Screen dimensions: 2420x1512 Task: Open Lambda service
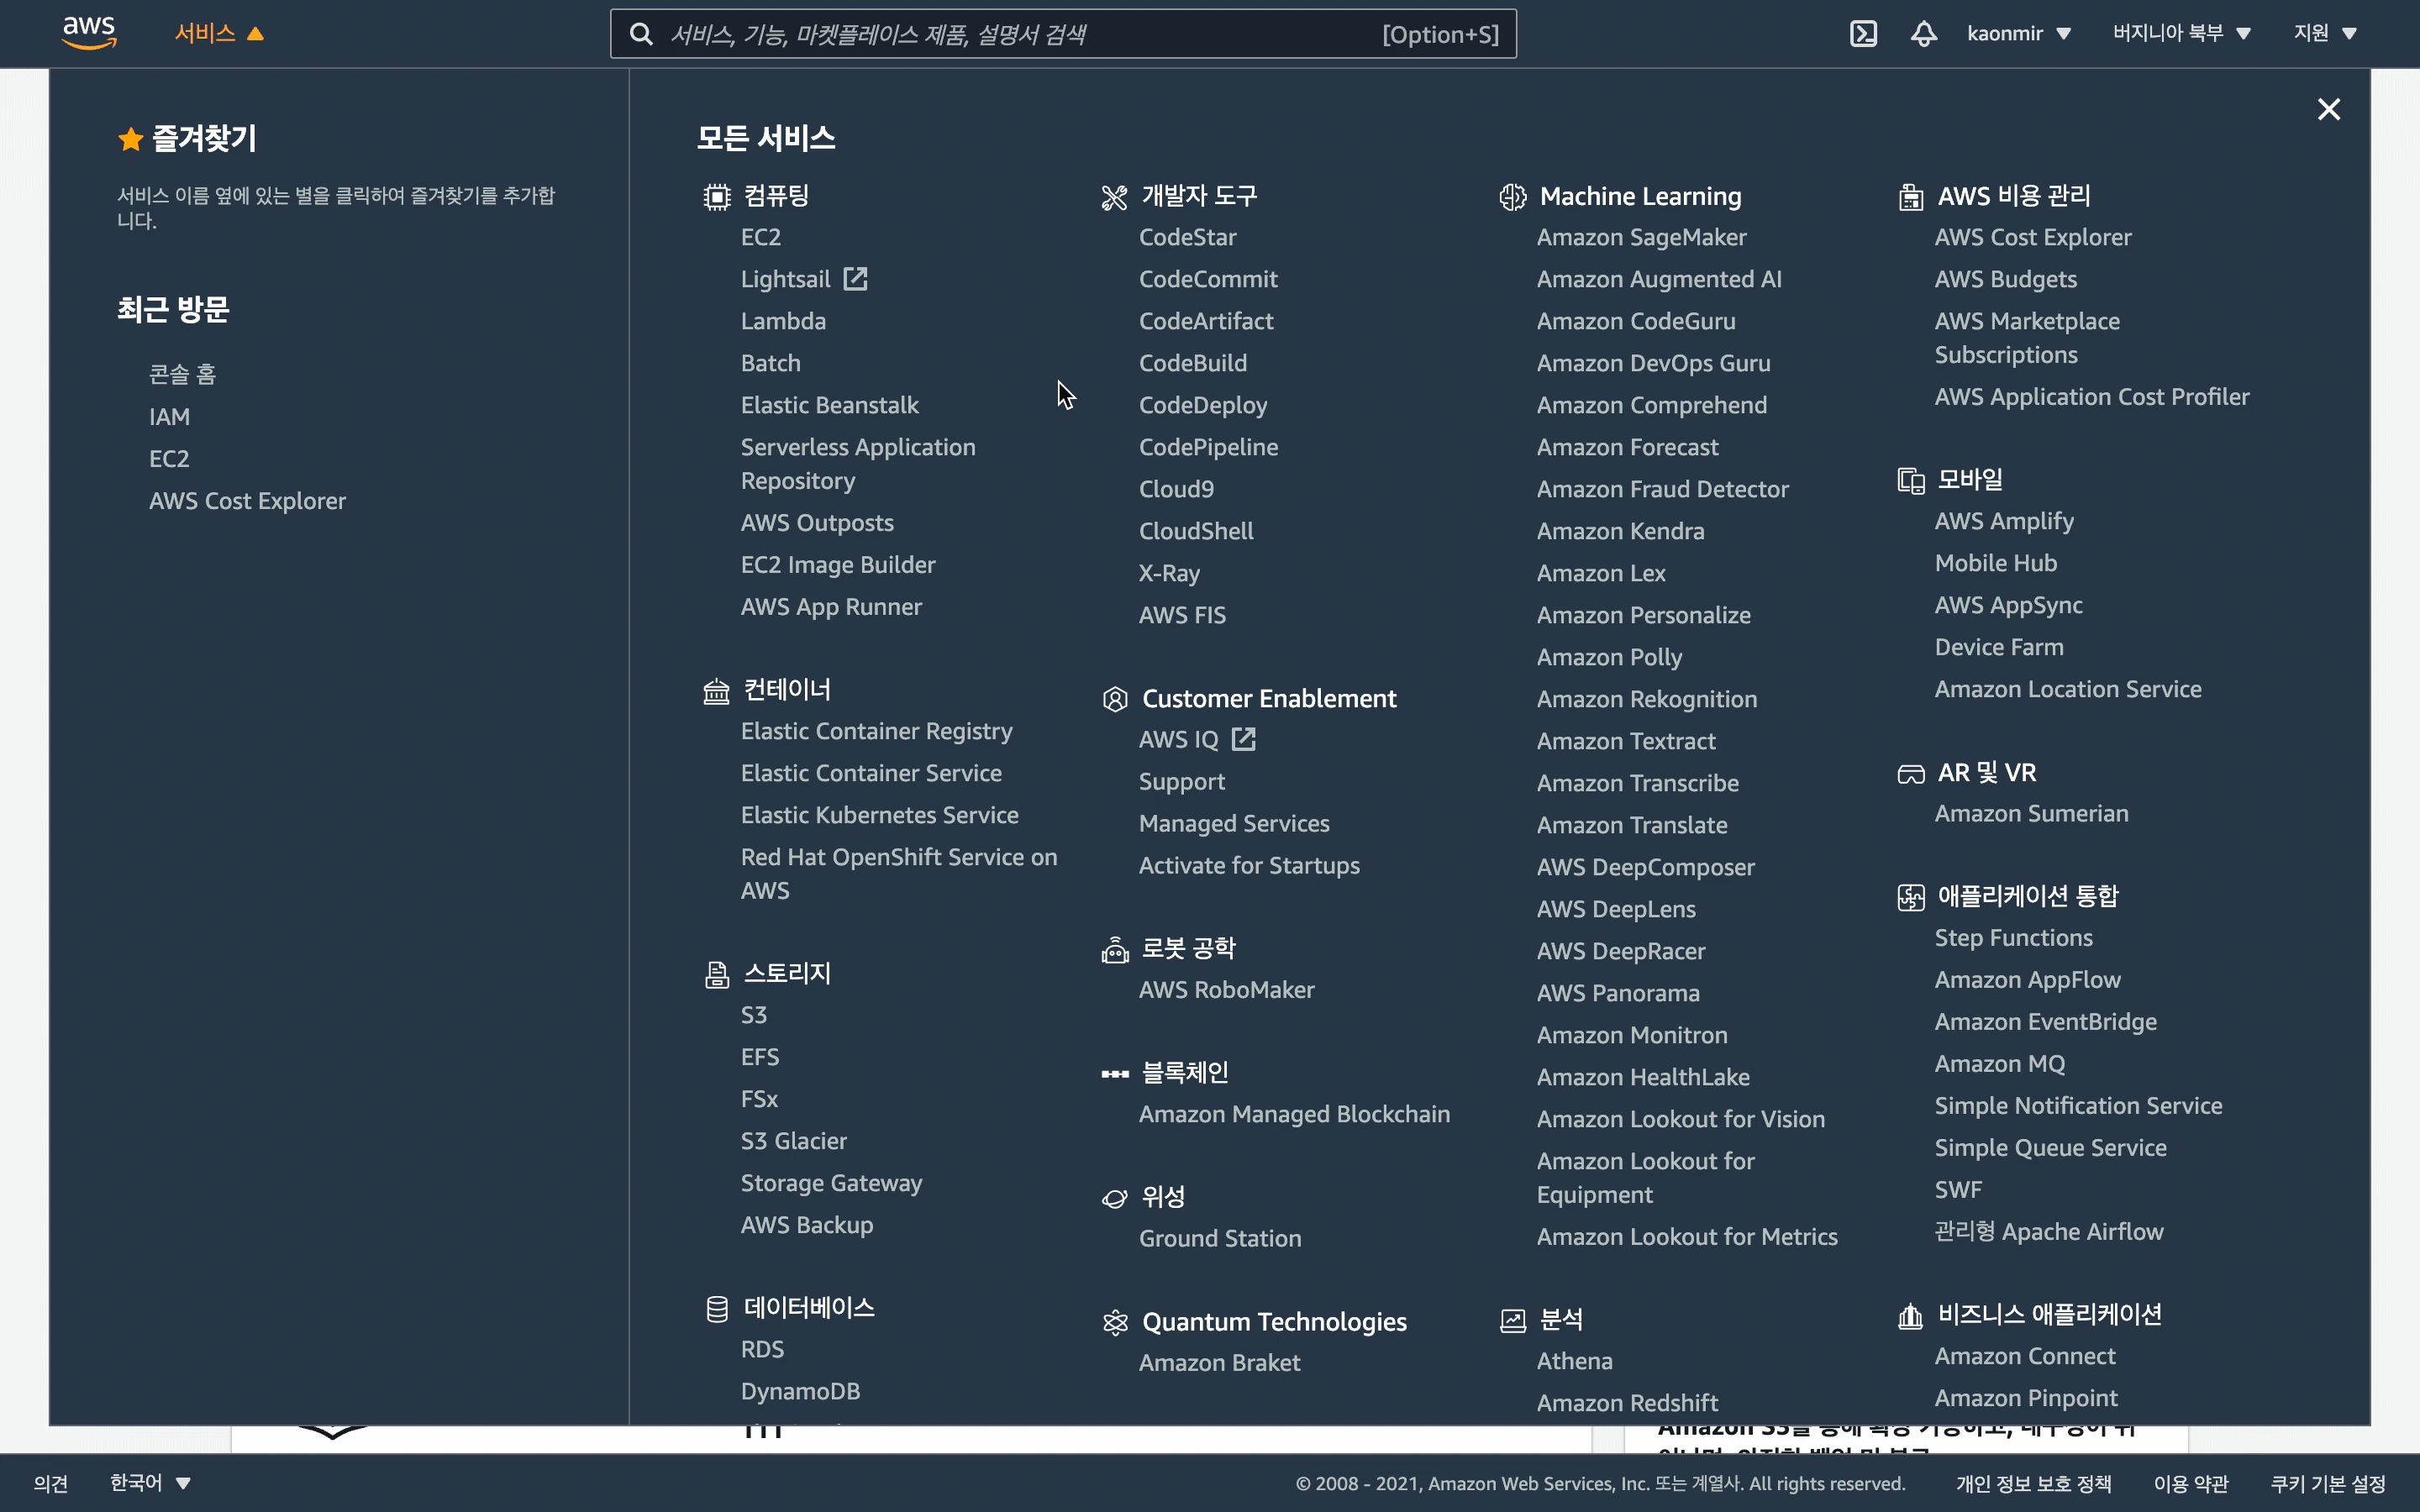point(783,320)
